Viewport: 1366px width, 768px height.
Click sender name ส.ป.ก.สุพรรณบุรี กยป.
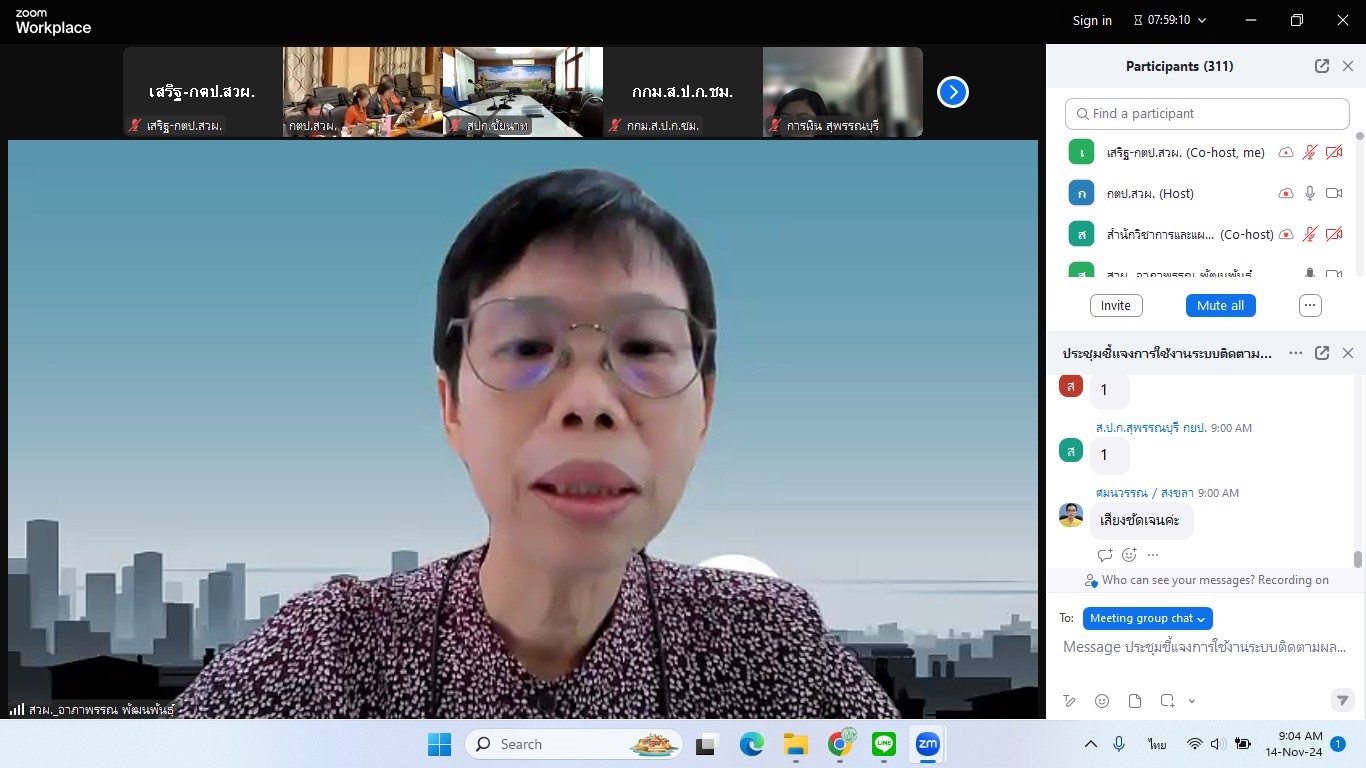(x=1151, y=427)
